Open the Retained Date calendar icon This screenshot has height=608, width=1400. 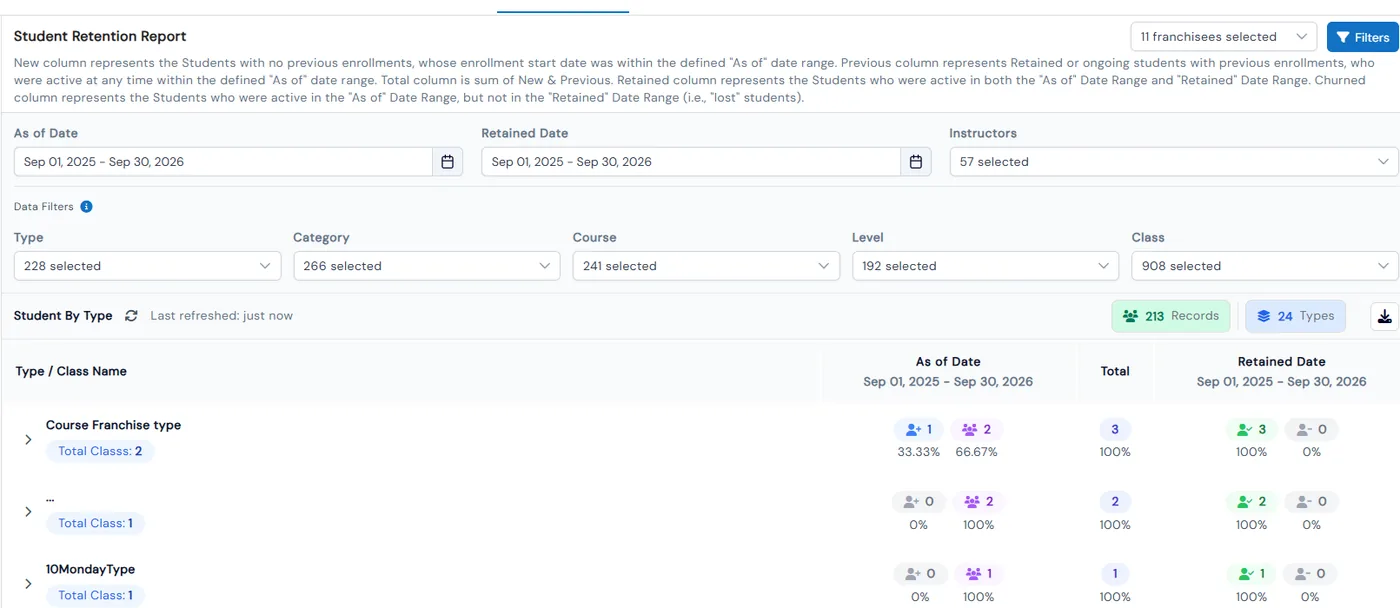pyautogui.click(x=916, y=162)
